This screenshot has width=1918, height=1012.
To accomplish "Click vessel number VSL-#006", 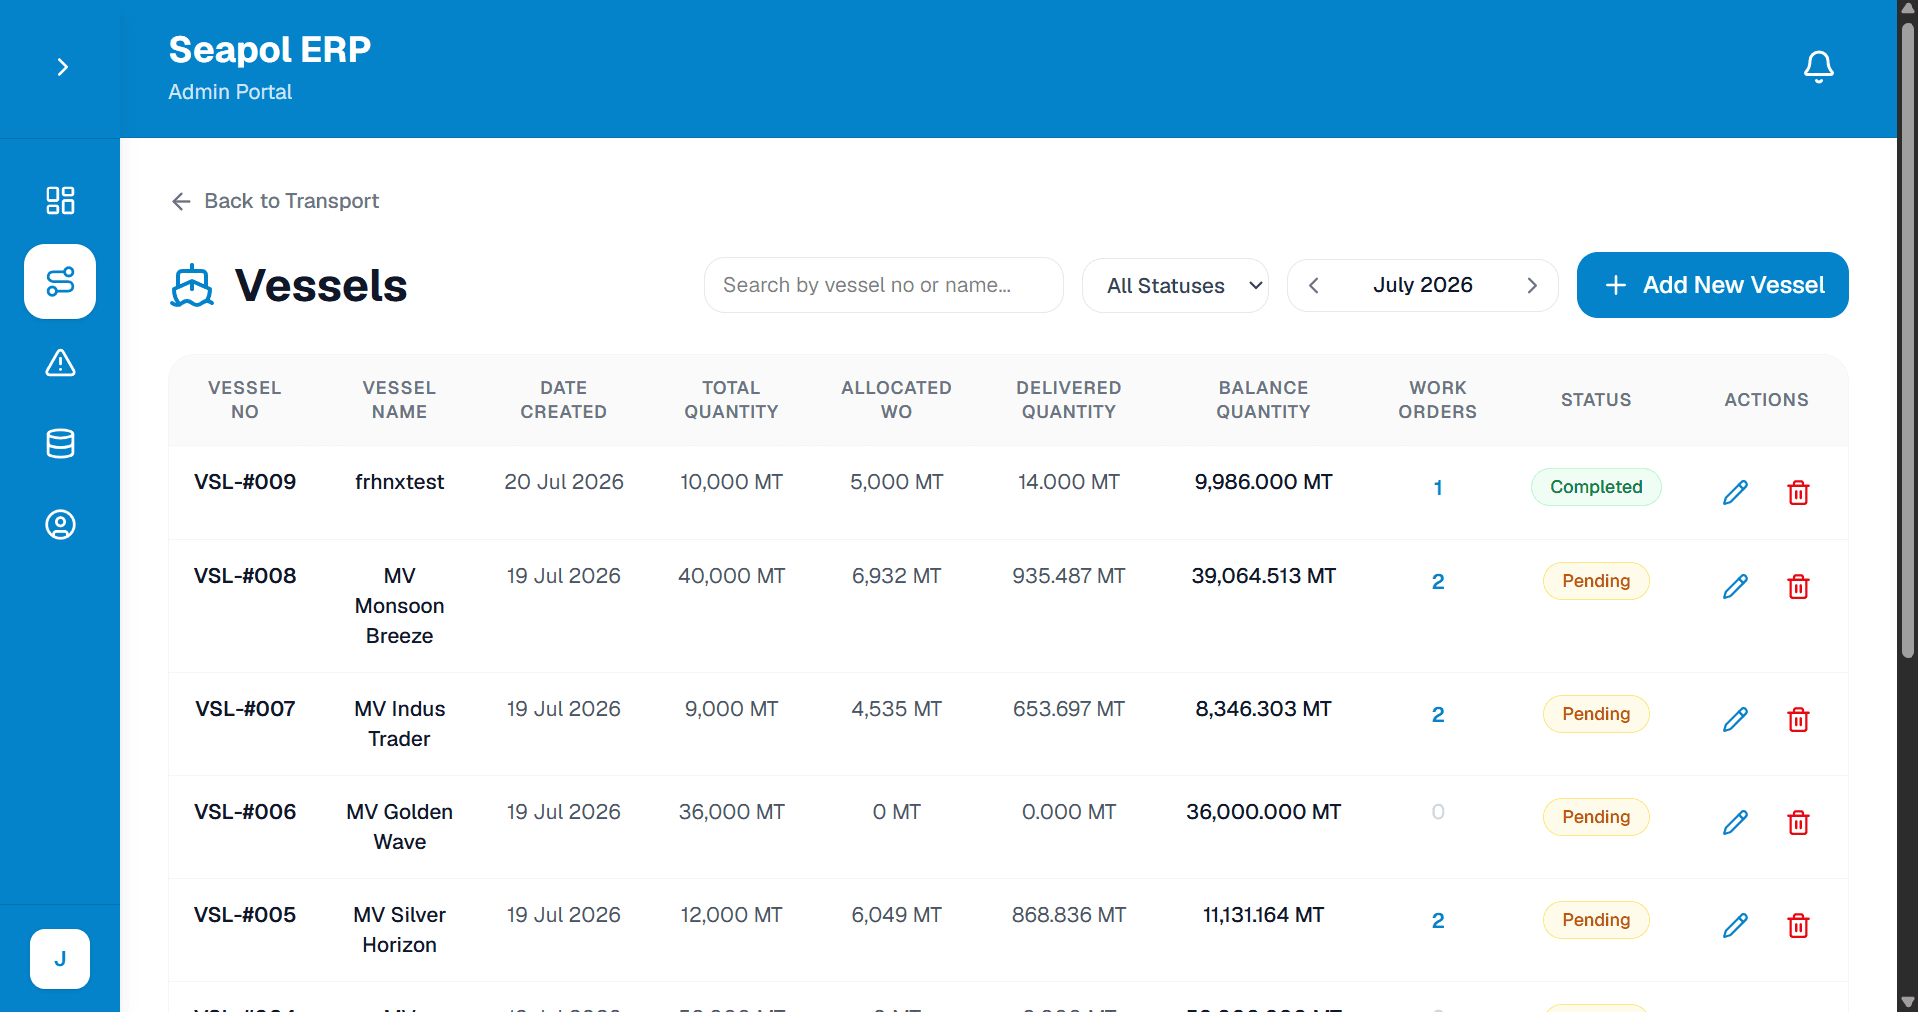I will [245, 812].
